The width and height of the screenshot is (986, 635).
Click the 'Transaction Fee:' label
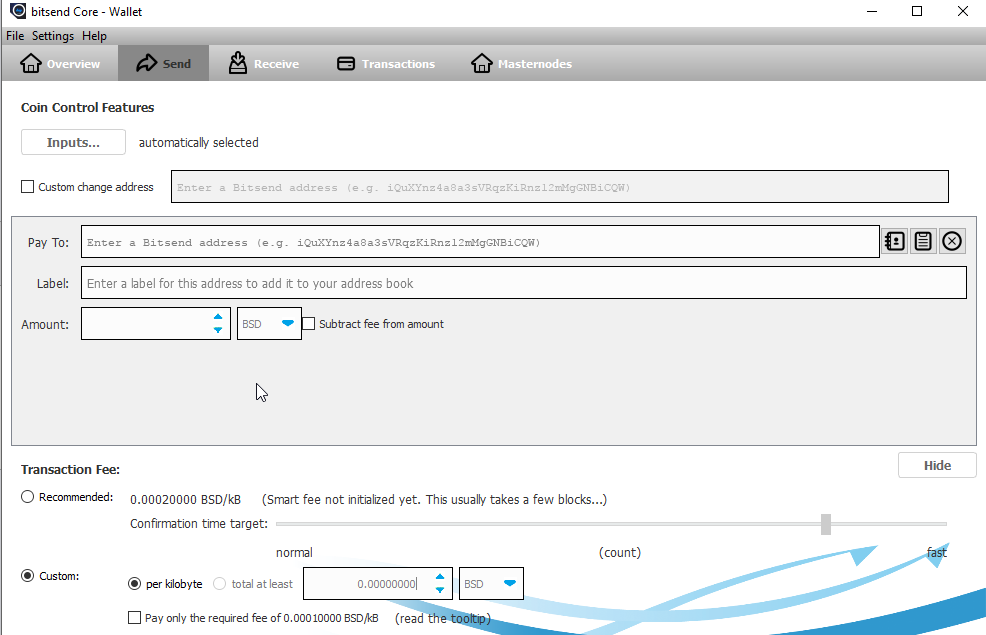pos(70,470)
